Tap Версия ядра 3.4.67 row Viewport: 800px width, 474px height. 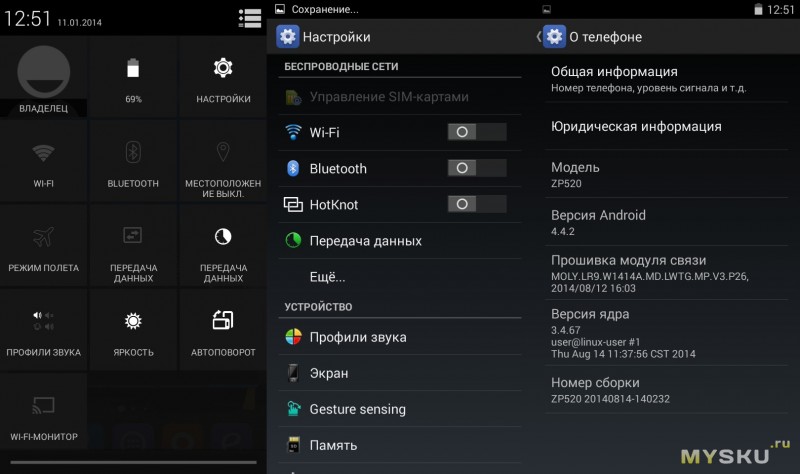666,333
